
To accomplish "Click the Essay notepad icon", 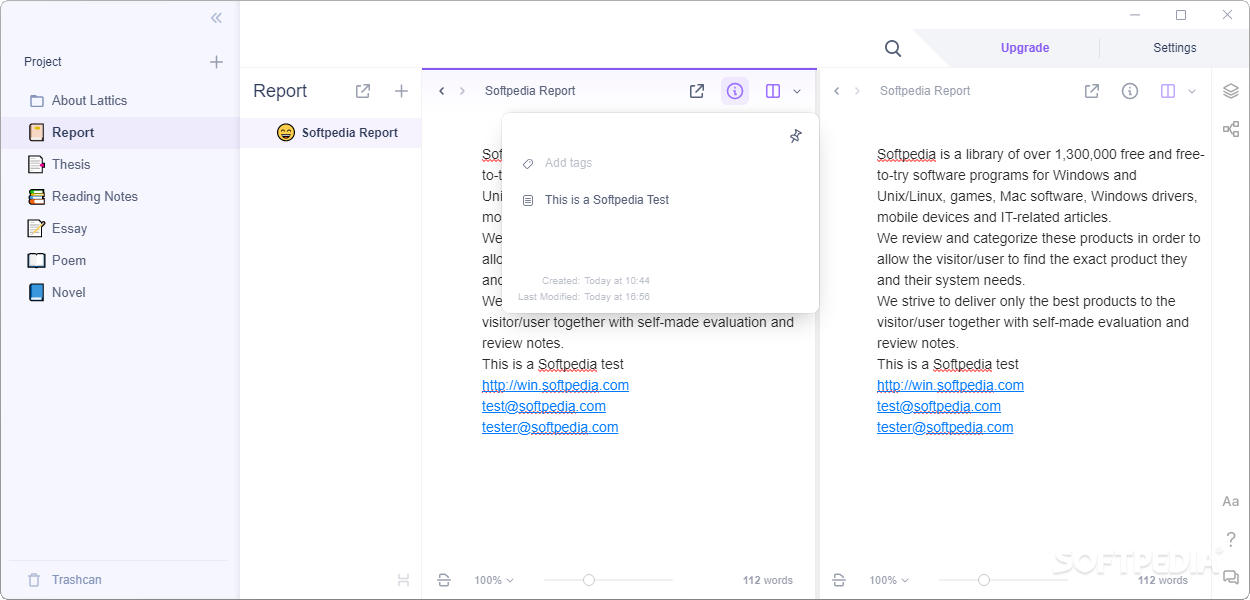I will click(x=36, y=228).
